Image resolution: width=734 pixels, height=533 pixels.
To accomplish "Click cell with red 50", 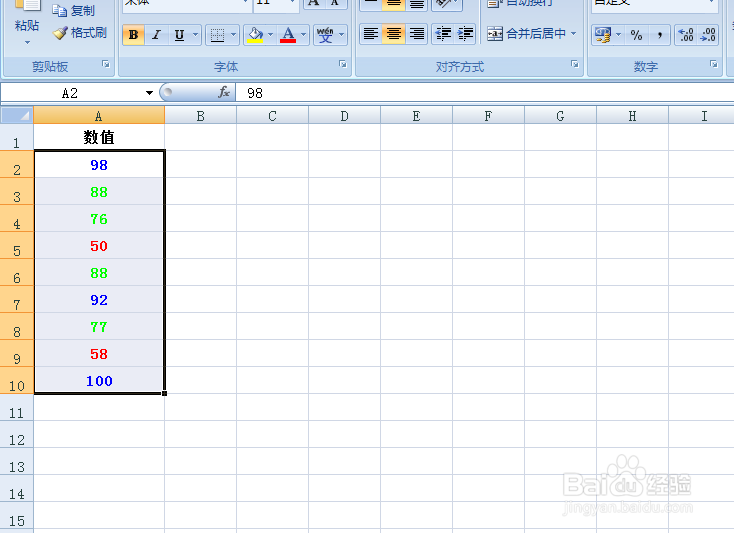I will [x=99, y=246].
